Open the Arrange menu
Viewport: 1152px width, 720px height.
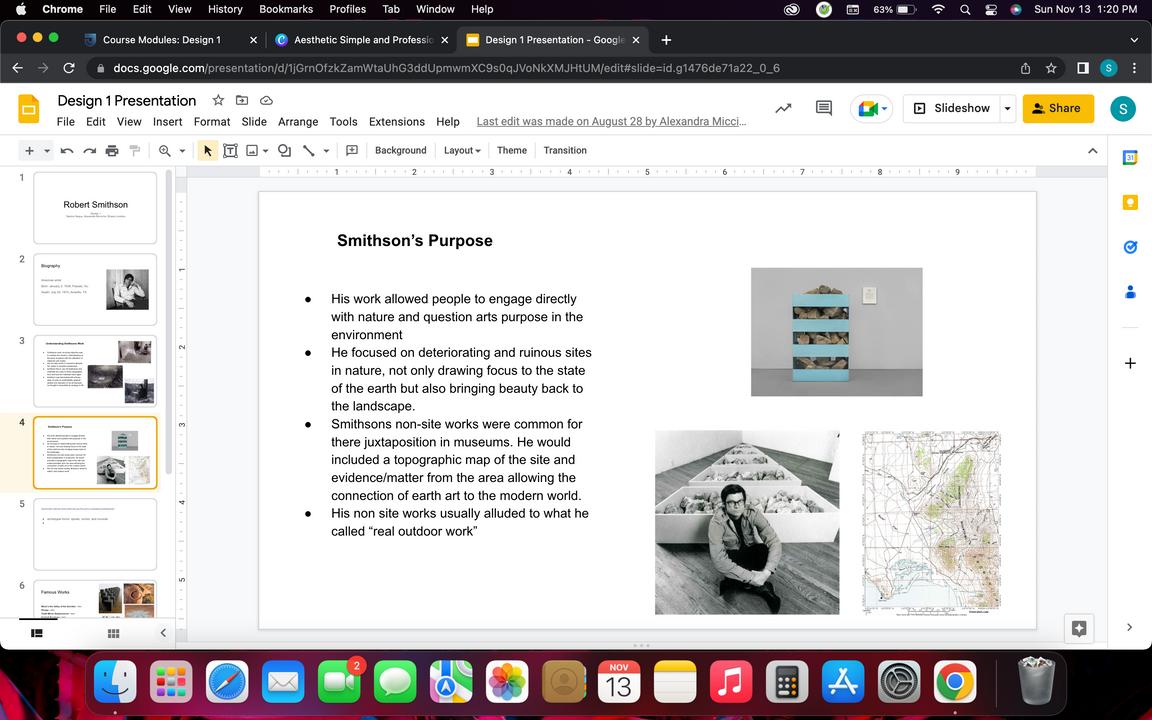297,122
